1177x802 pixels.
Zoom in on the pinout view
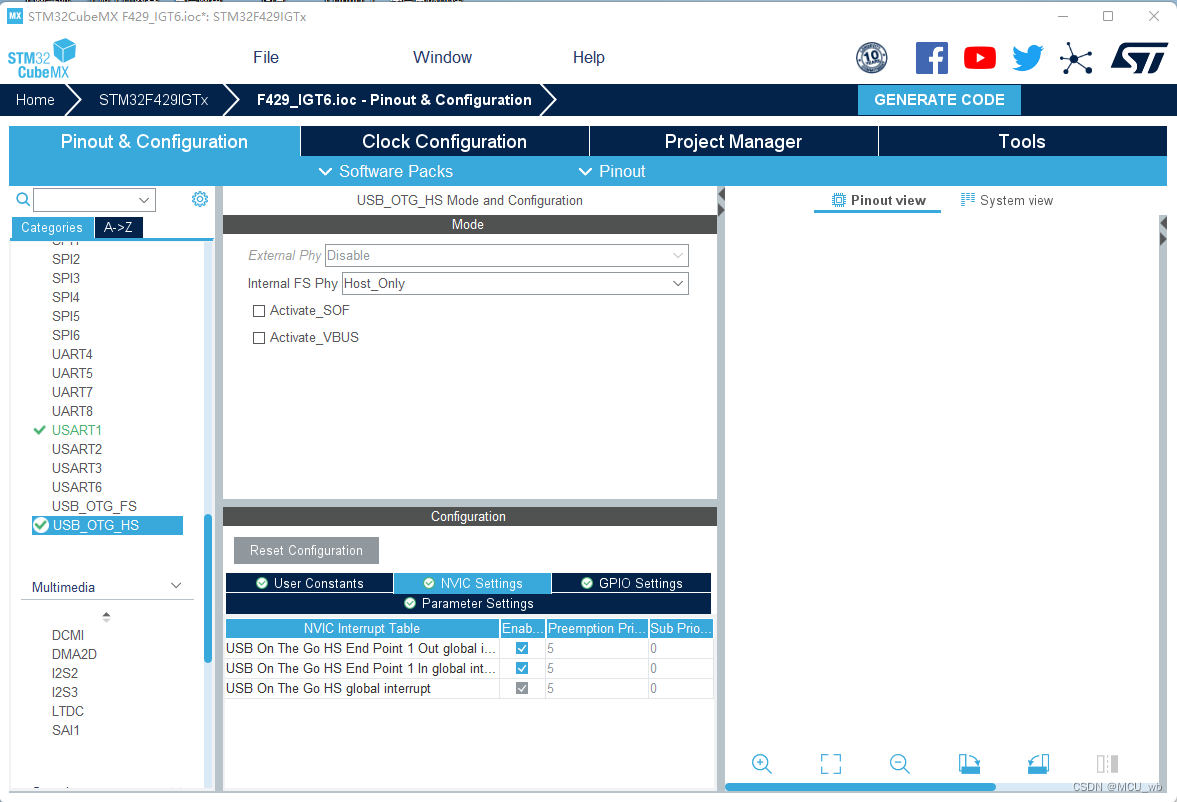[x=762, y=764]
